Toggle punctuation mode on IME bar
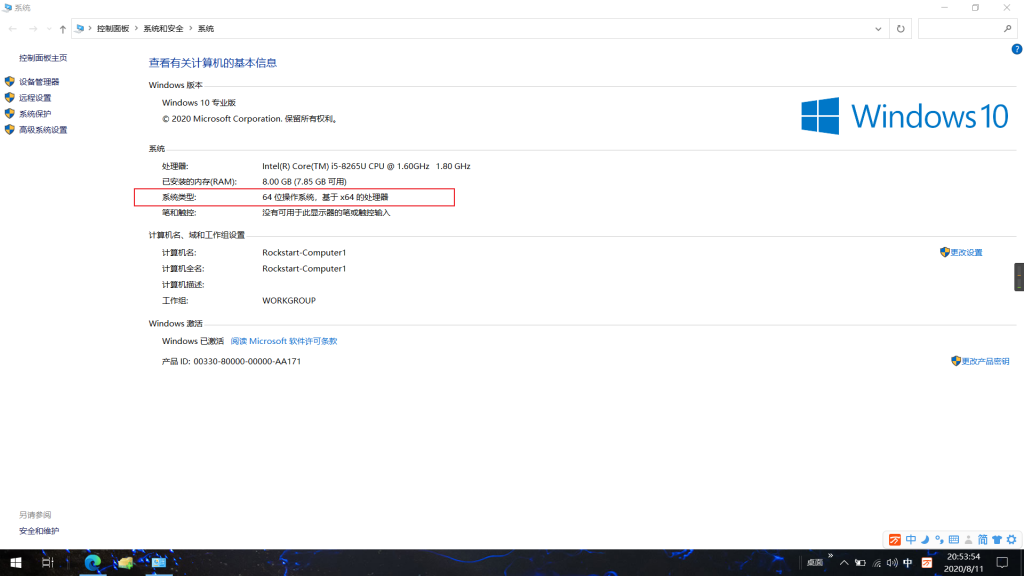This screenshot has height=576, width=1024. point(939,539)
